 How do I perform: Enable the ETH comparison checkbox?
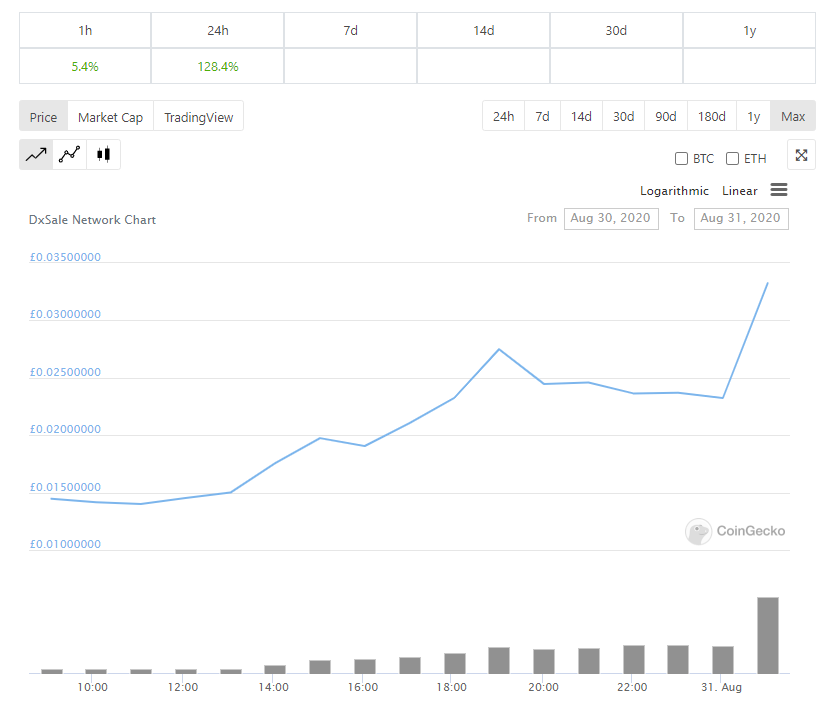[732, 158]
